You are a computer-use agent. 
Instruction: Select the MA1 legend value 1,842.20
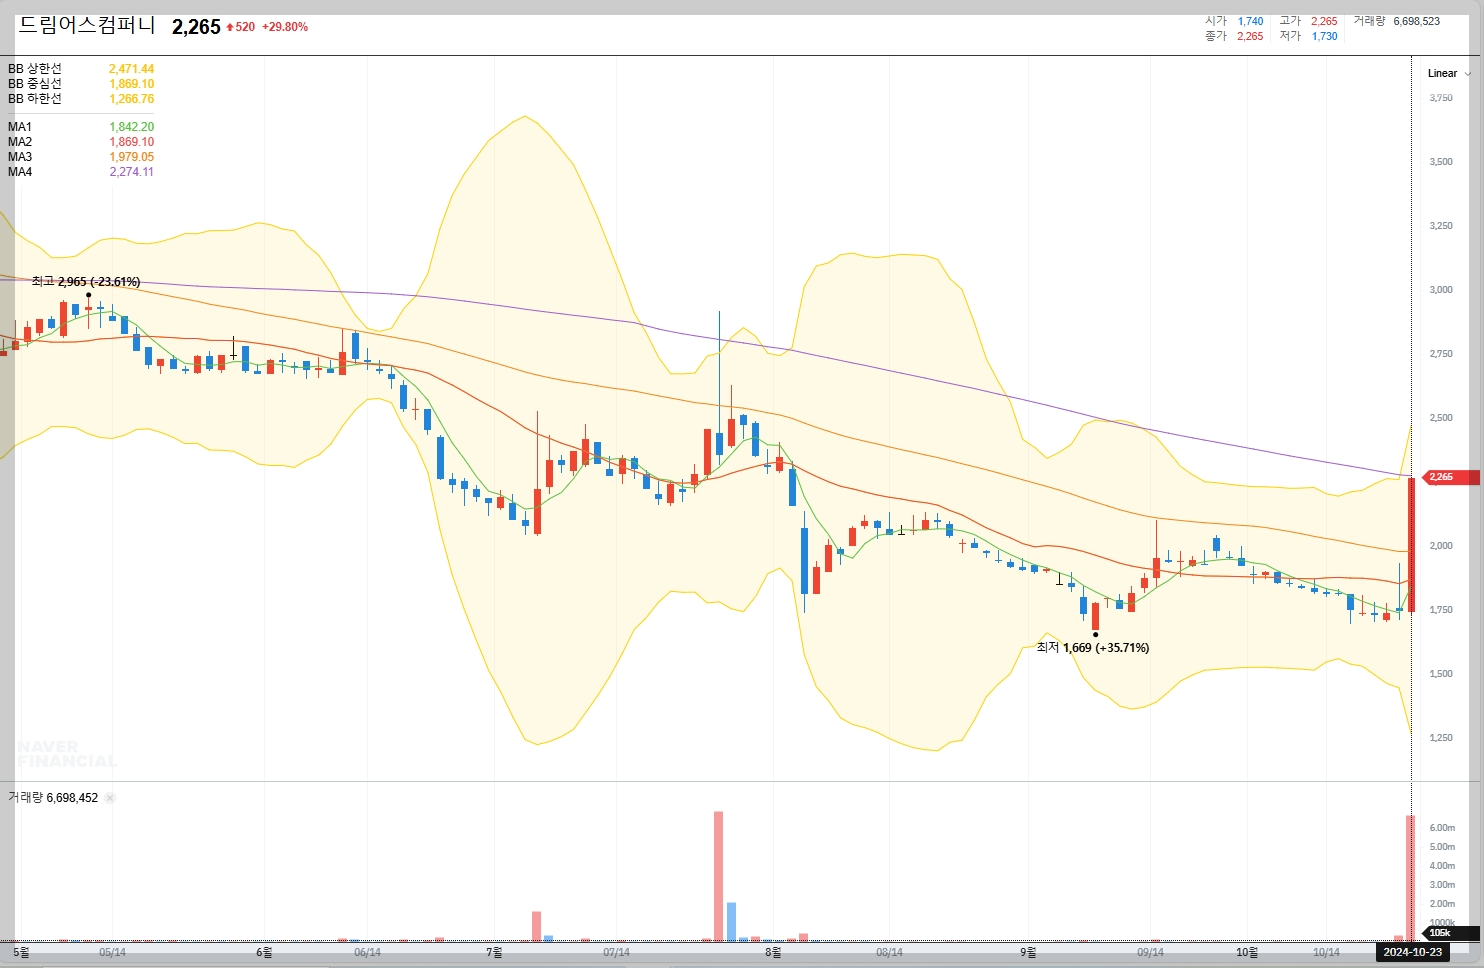[x=131, y=127]
